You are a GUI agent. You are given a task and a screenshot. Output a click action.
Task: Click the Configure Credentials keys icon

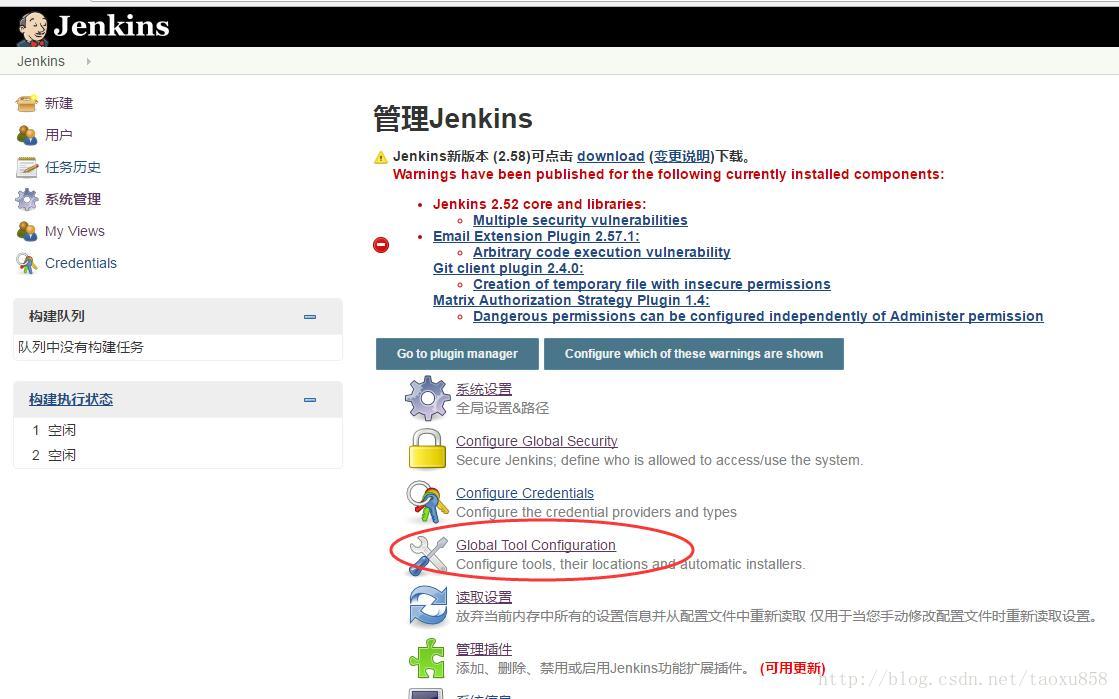(427, 502)
